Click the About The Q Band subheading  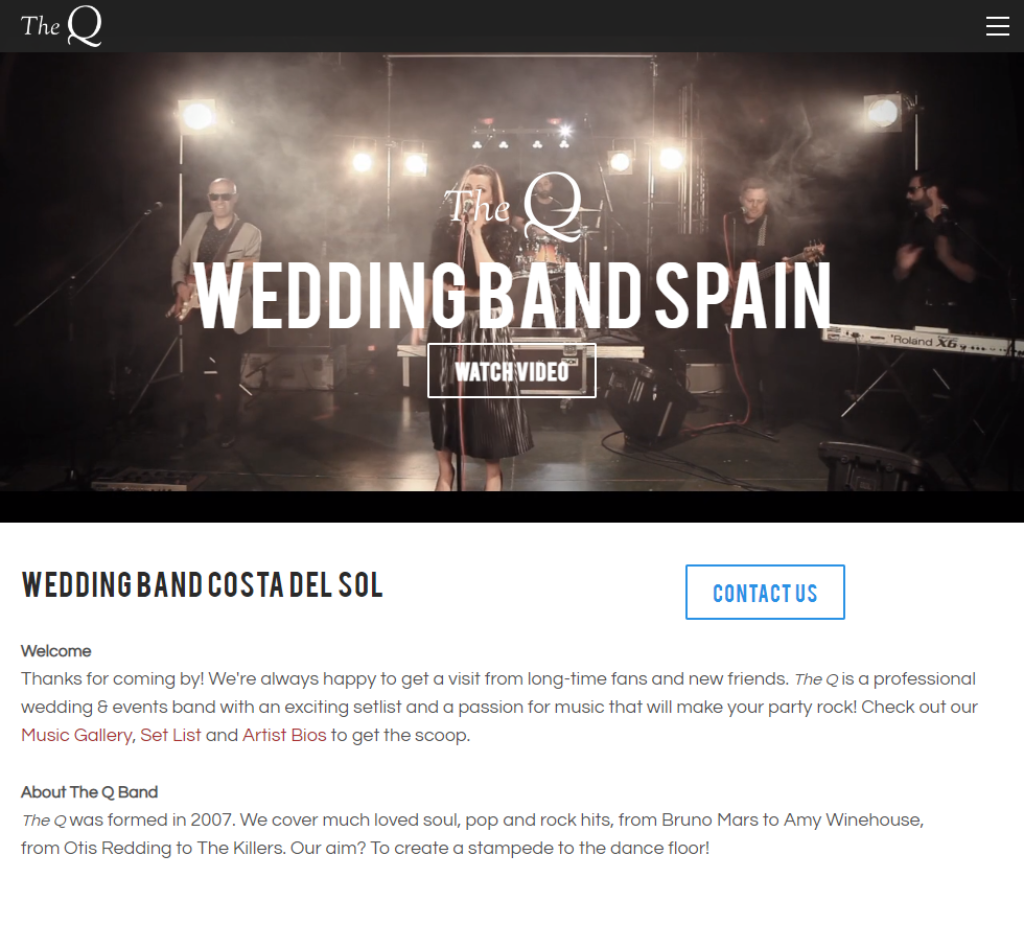[x=89, y=792]
